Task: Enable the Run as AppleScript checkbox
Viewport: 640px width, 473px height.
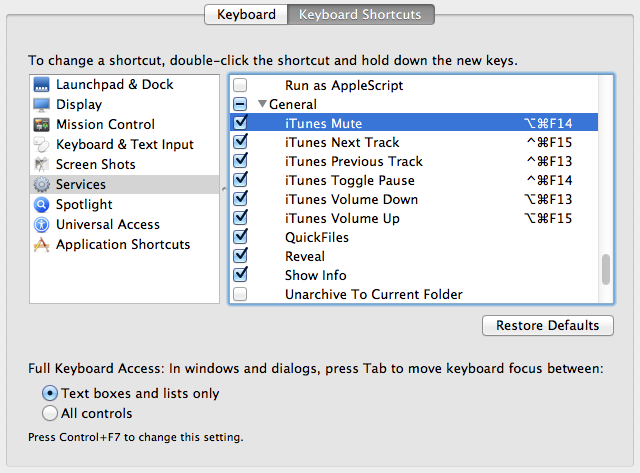Action: pyautogui.click(x=240, y=85)
